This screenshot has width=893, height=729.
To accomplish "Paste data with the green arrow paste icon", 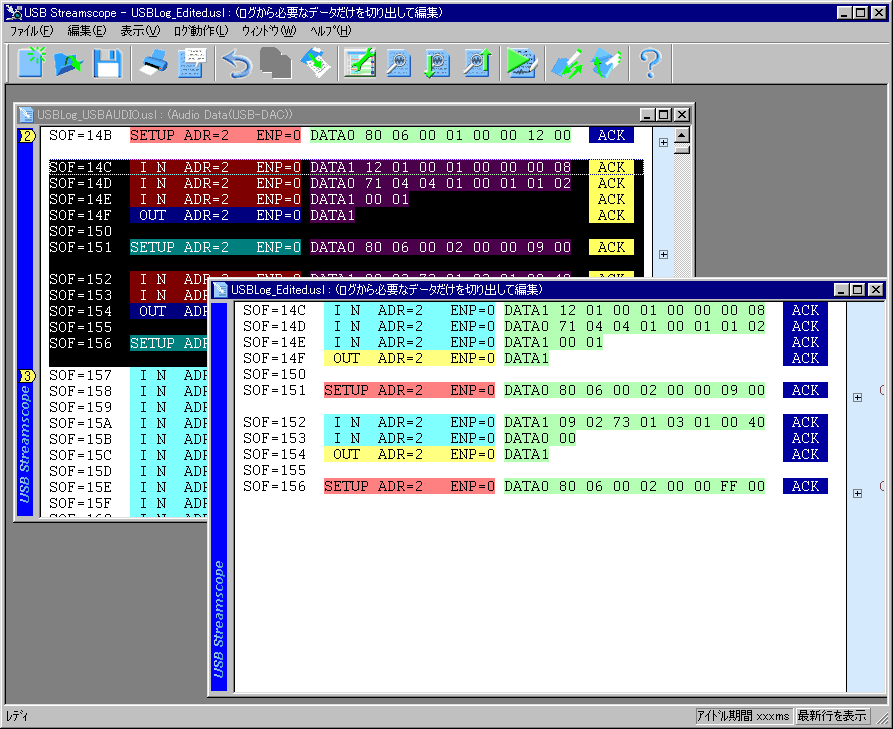I will 315,63.
